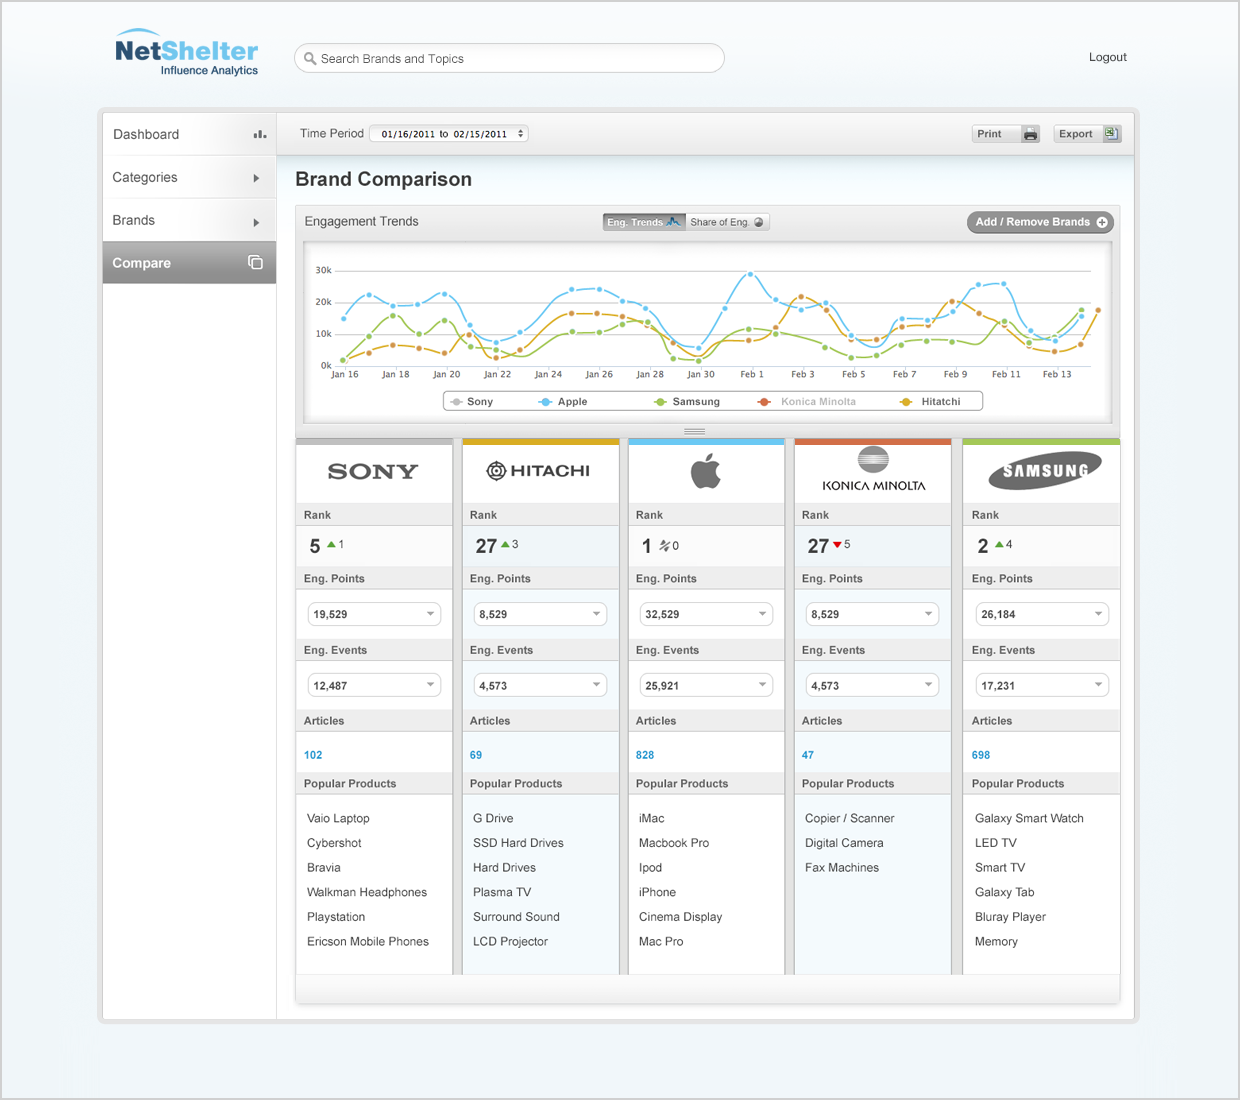Click Vaio Laptop under Sony products
Screen dimensions: 1240x1100
click(338, 818)
